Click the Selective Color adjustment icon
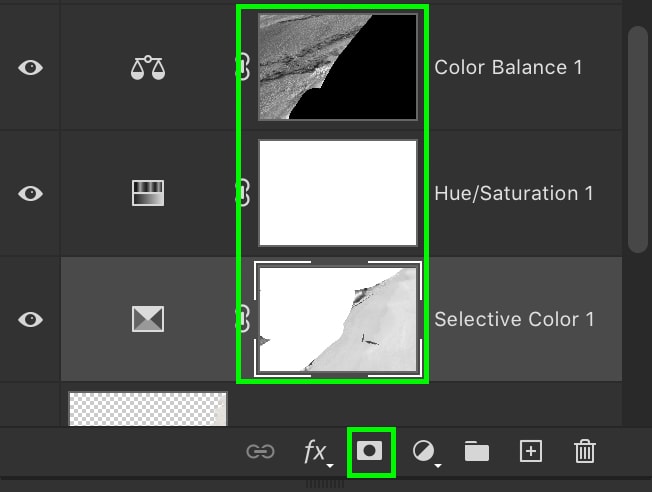 click(x=148, y=319)
